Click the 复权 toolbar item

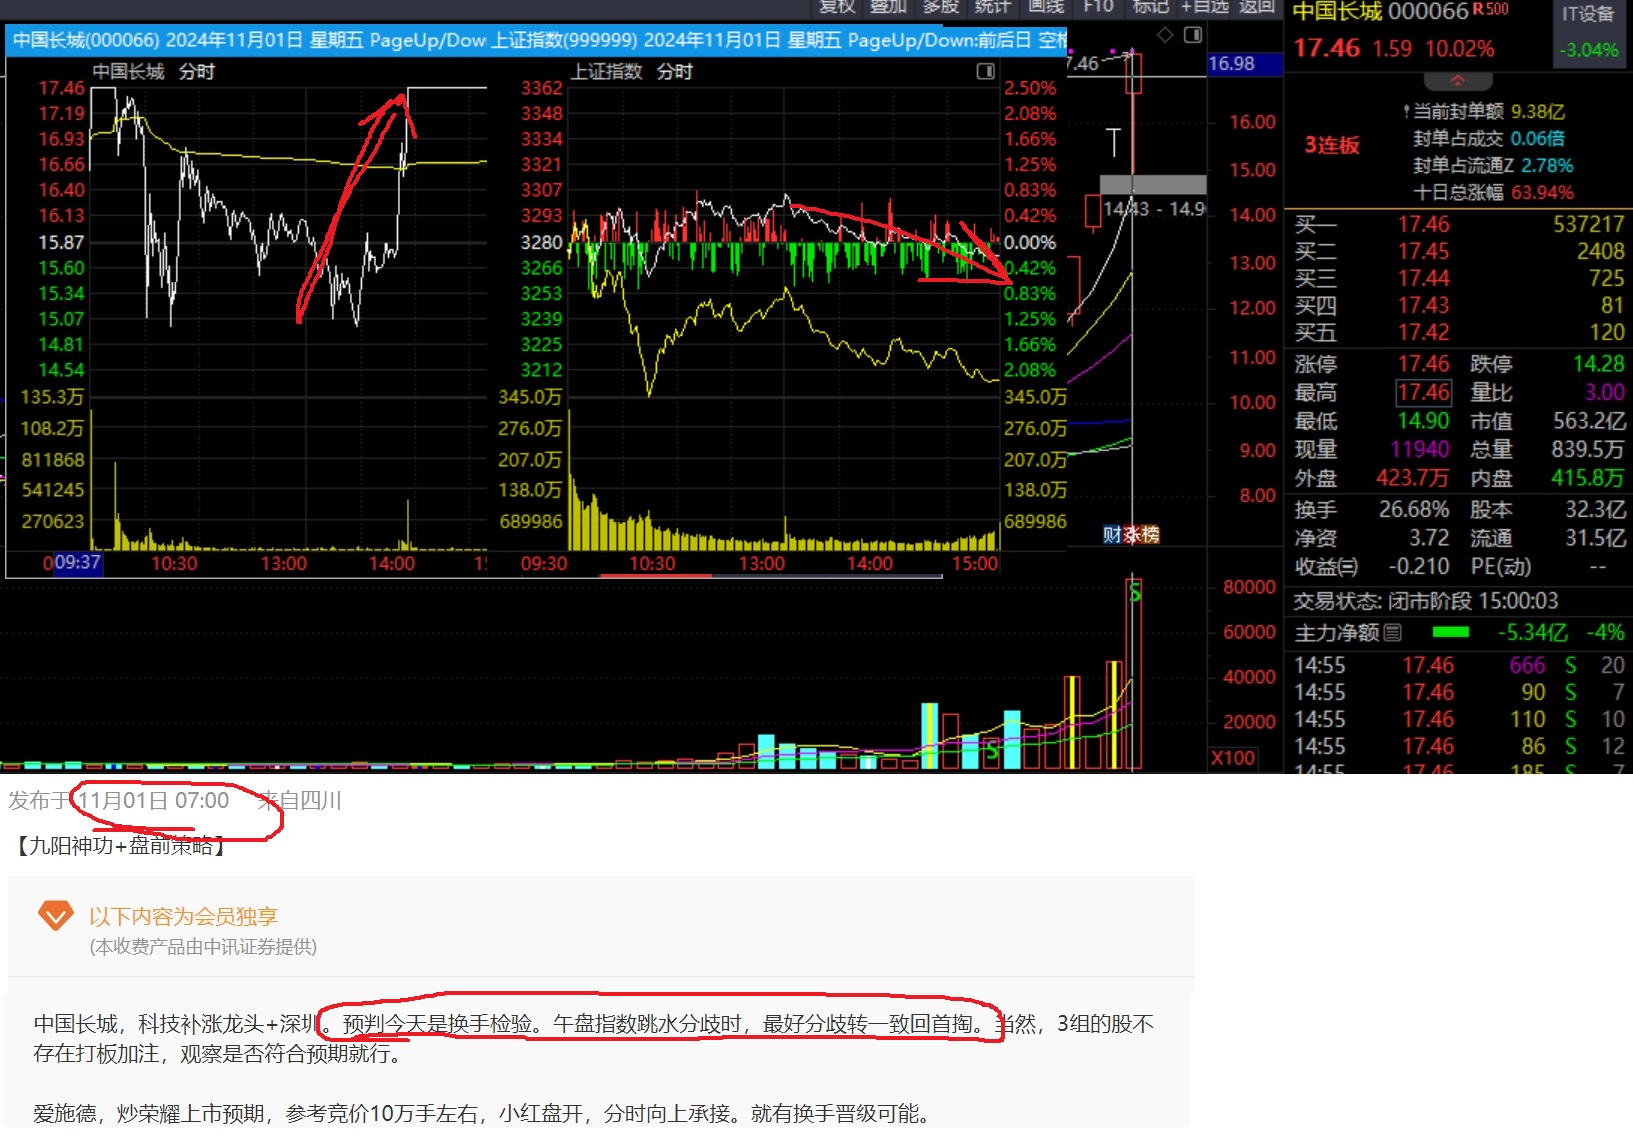[x=837, y=6]
